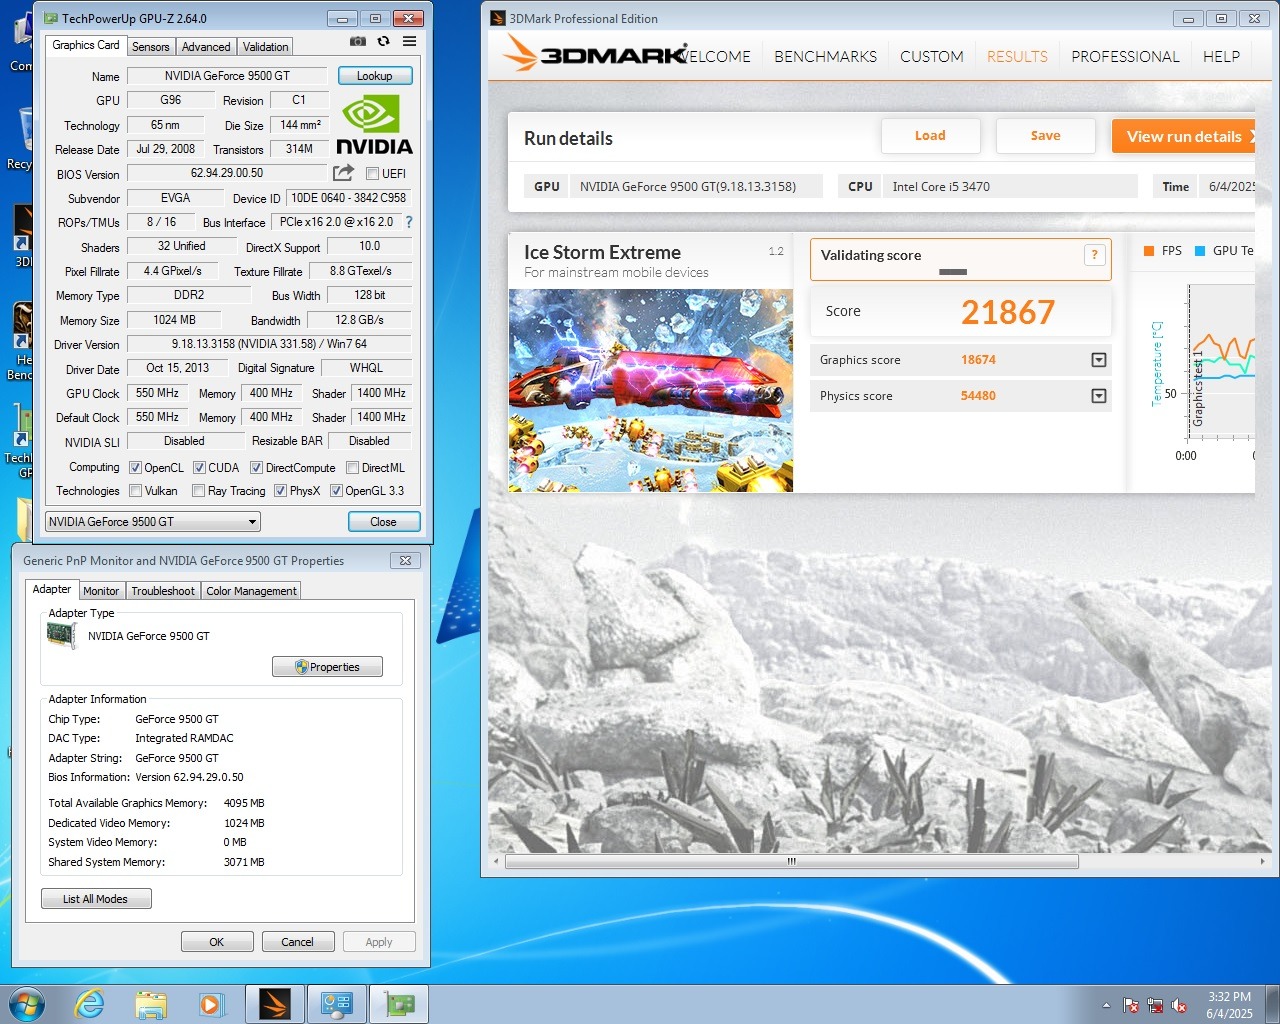Expand the Graphics score details

[1098, 360]
